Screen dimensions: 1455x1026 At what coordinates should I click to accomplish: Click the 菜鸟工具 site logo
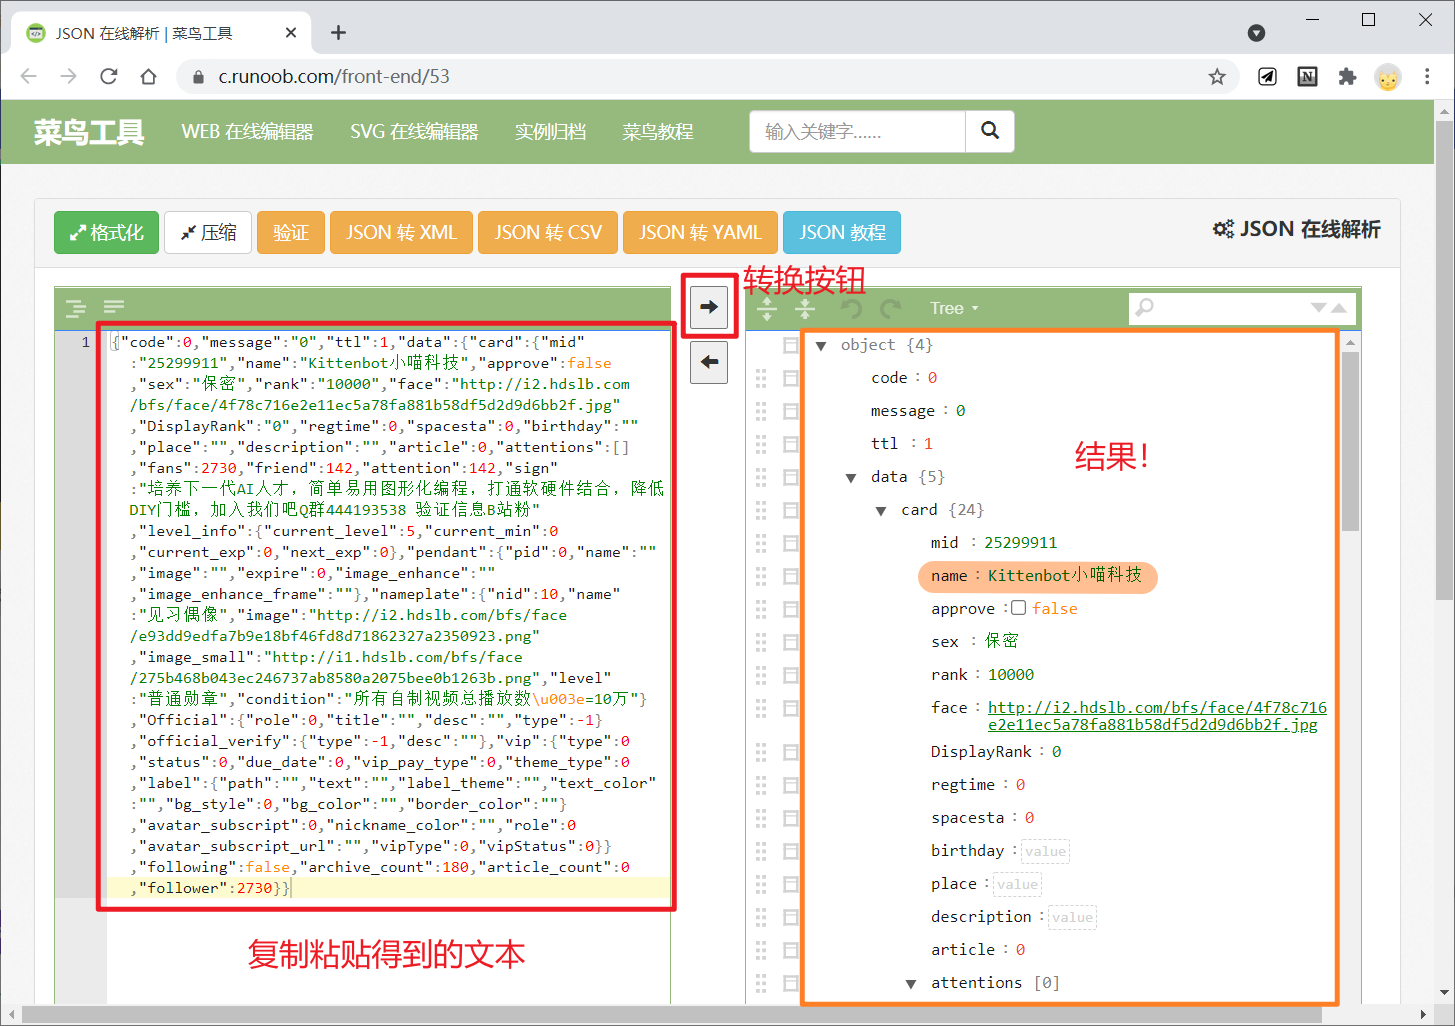[x=89, y=132]
